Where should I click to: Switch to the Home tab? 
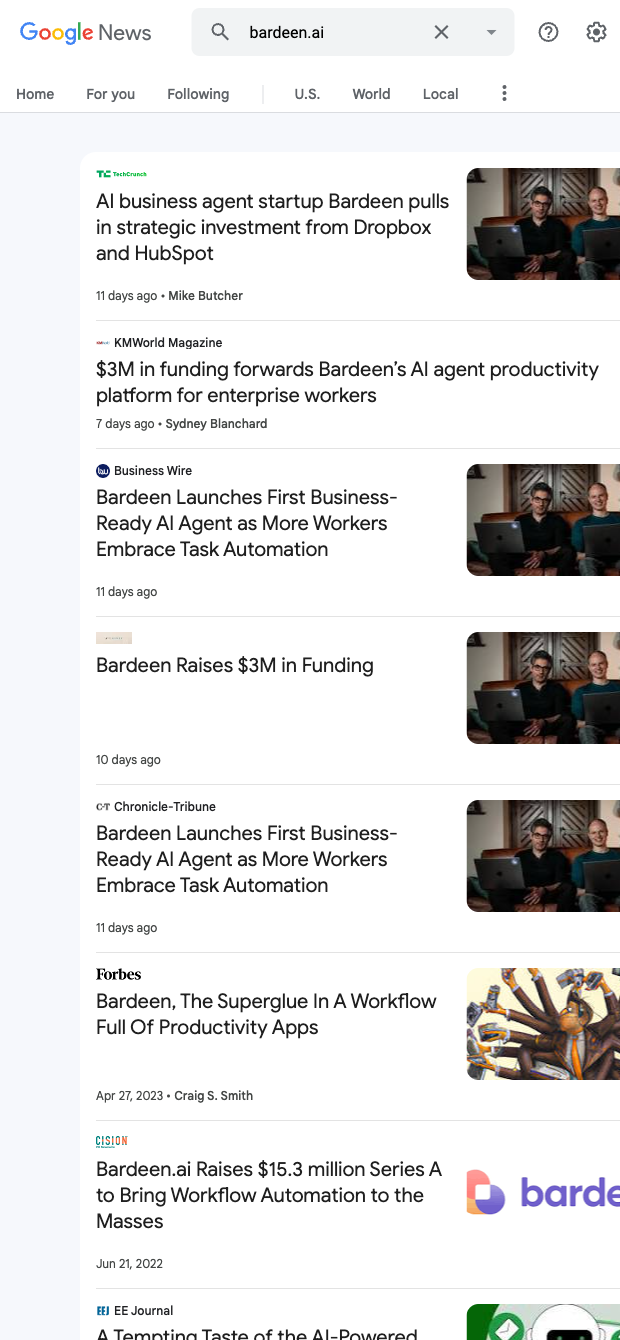pyautogui.click(x=35, y=94)
